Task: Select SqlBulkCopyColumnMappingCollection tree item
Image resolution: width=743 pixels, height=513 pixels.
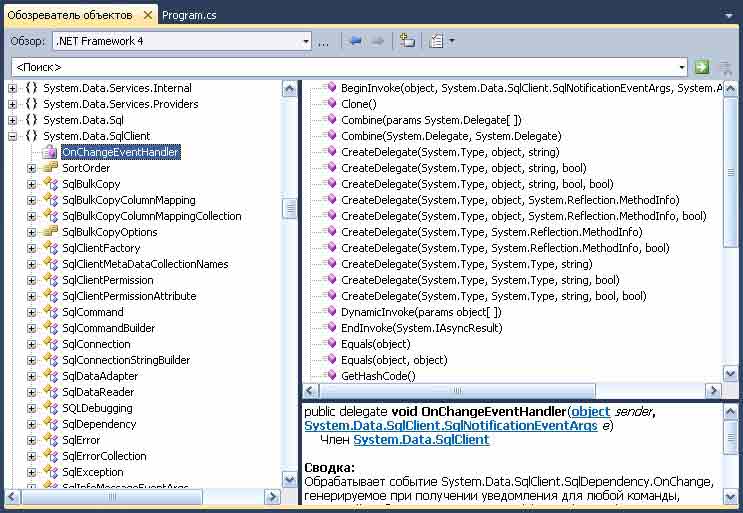Action: [152, 216]
